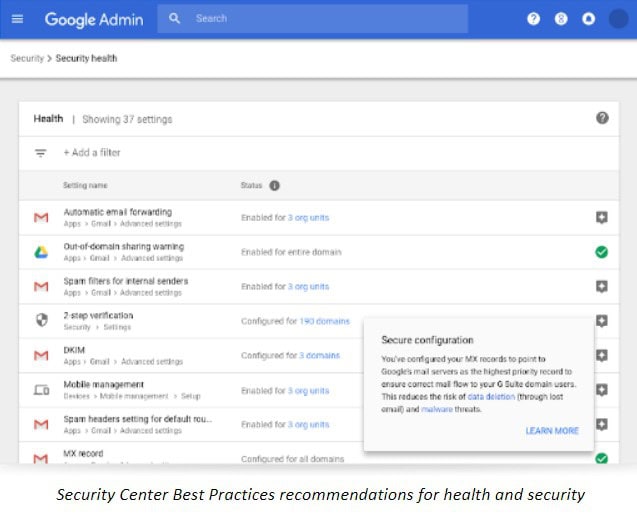Open 2-step verification setting
The height and width of the screenshot is (514, 637).
[x=98, y=315]
